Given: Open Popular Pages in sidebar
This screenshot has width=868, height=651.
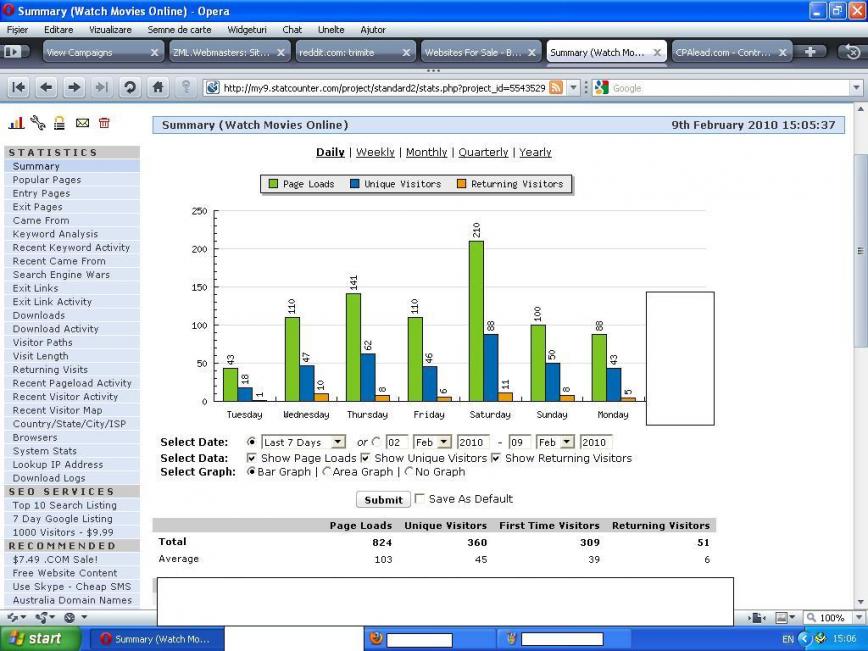Looking at the screenshot, I should coord(47,179).
